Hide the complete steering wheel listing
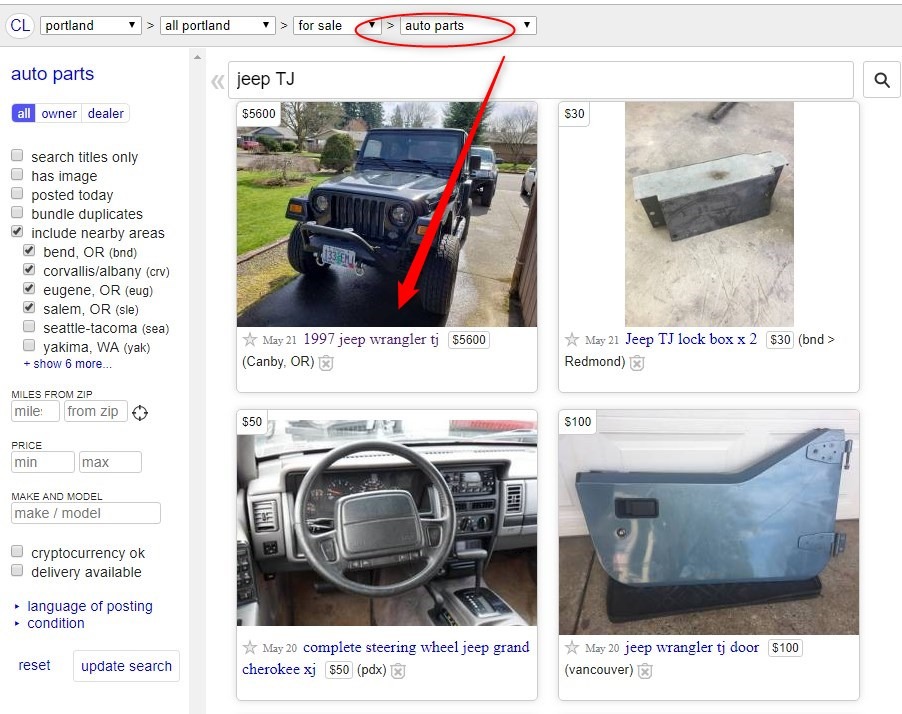This screenshot has width=902, height=714. pos(398,670)
